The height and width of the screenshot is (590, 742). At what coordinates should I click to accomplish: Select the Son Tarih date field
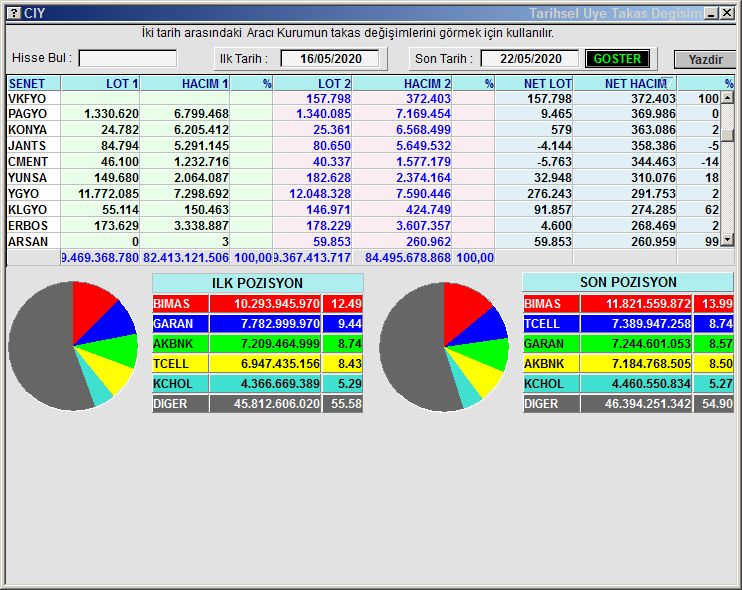click(530, 59)
